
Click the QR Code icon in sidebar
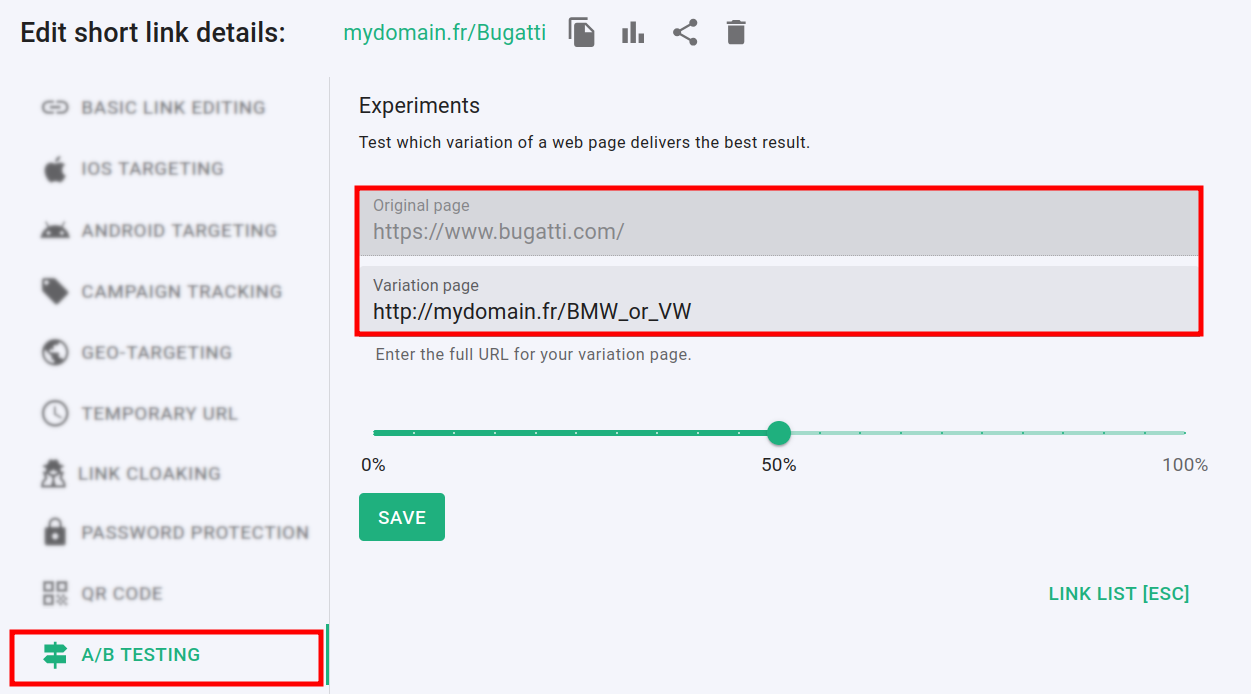[55, 593]
